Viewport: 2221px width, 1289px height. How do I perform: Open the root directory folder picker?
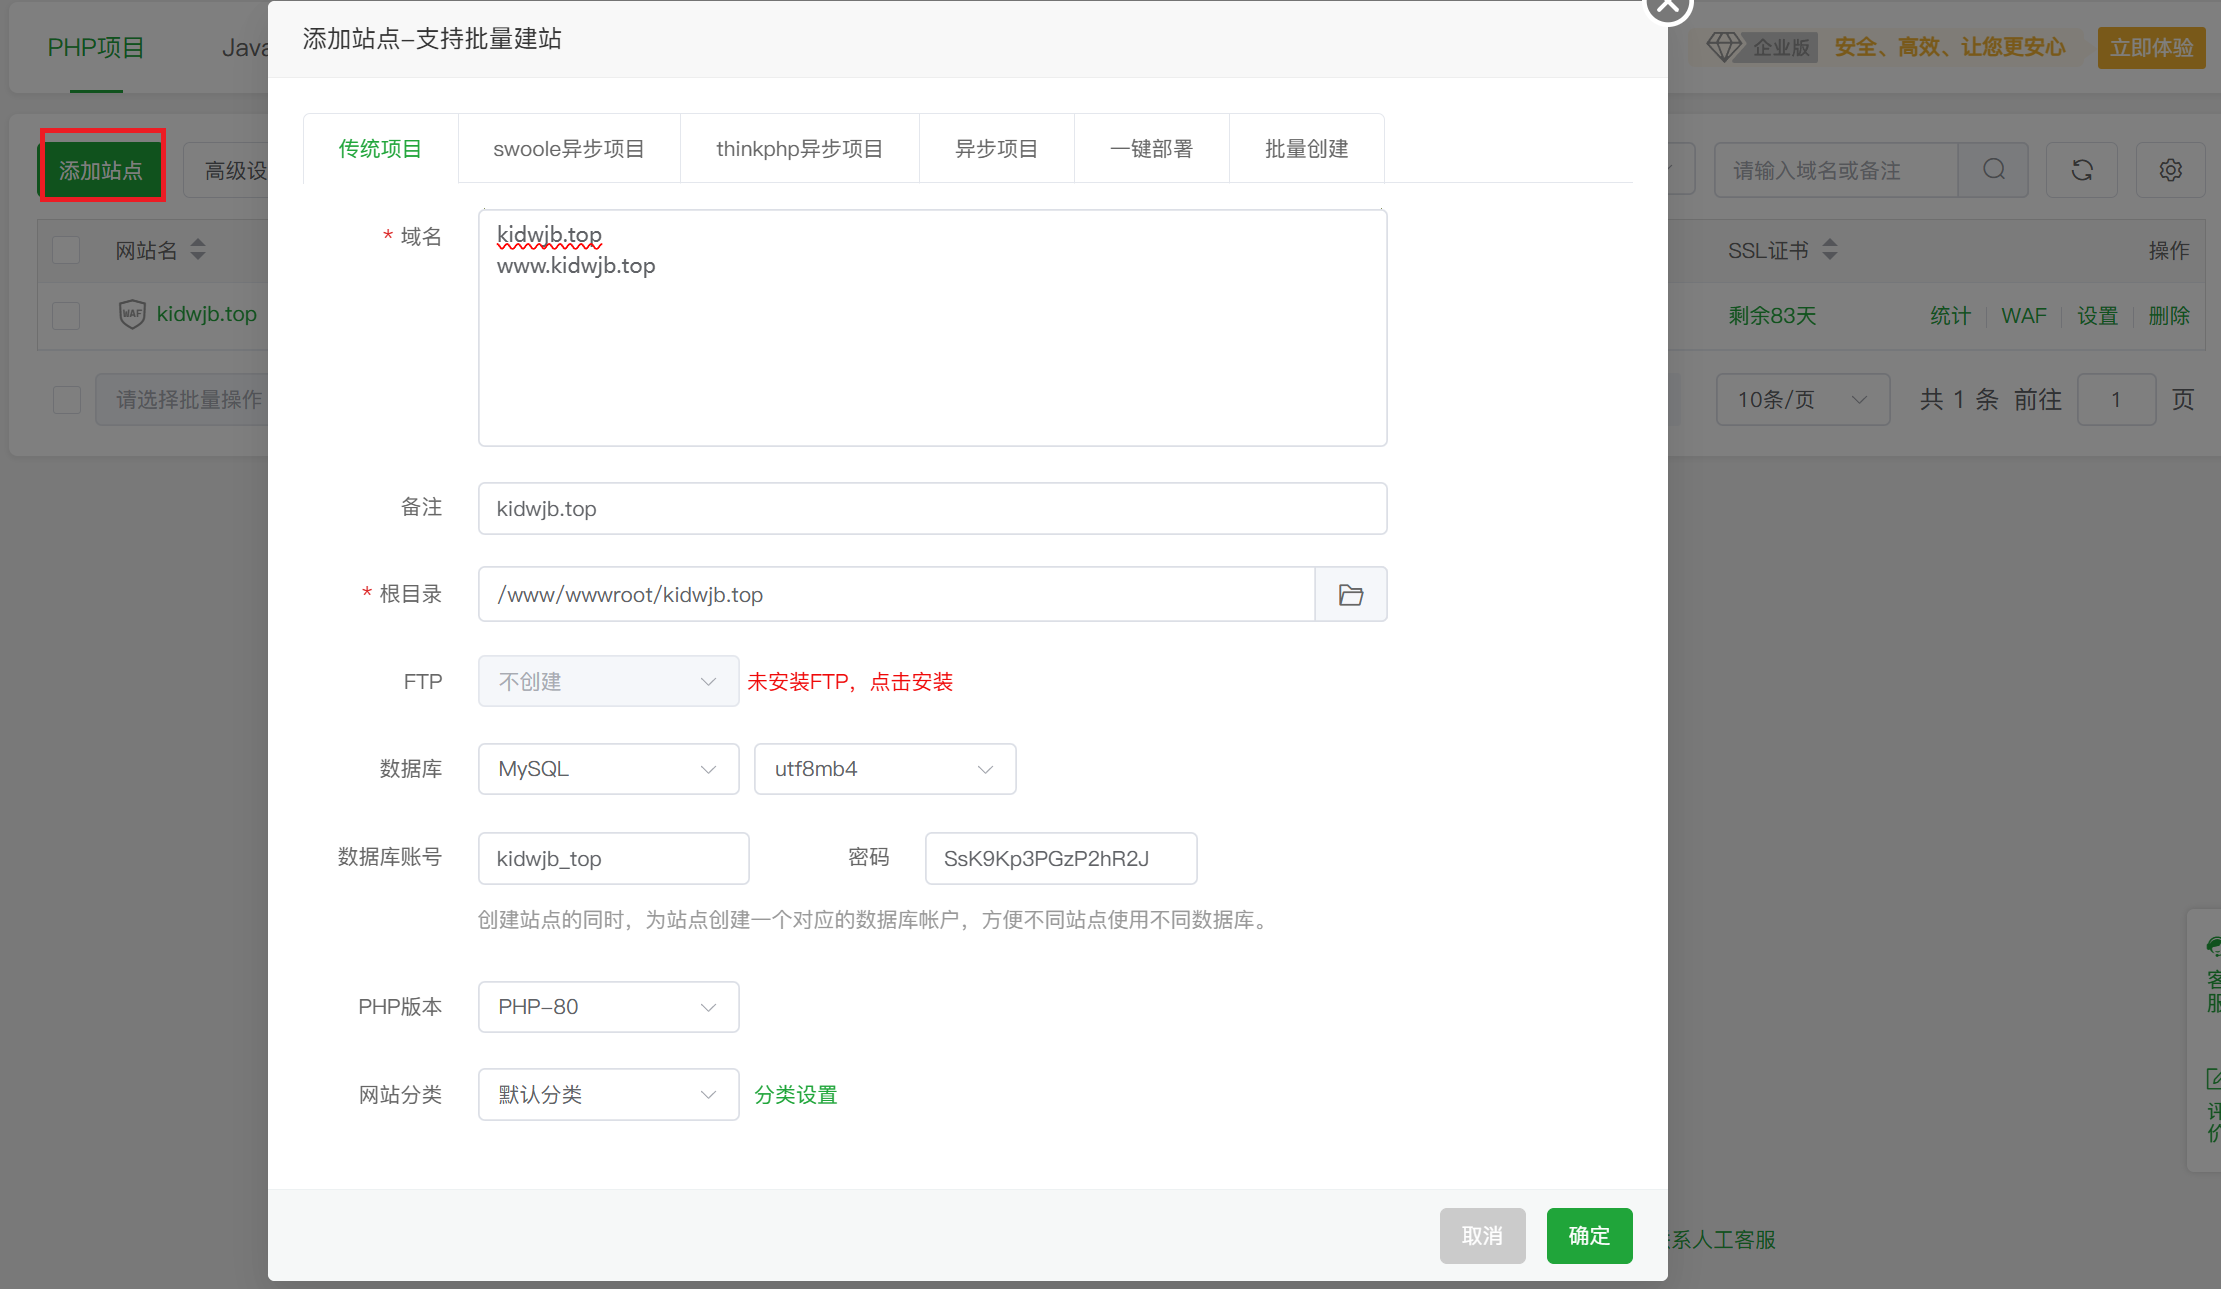point(1350,594)
